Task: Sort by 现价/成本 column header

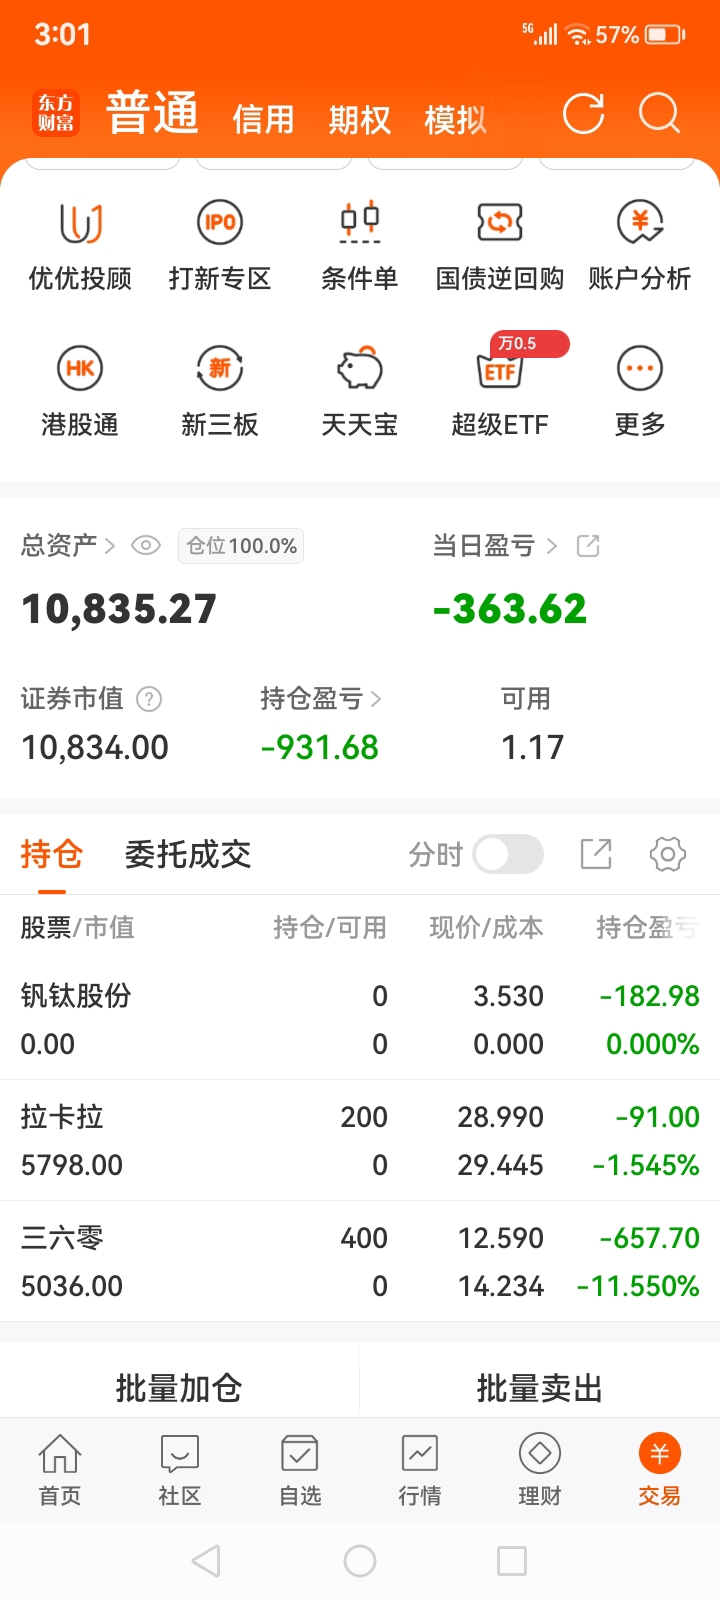Action: point(486,928)
